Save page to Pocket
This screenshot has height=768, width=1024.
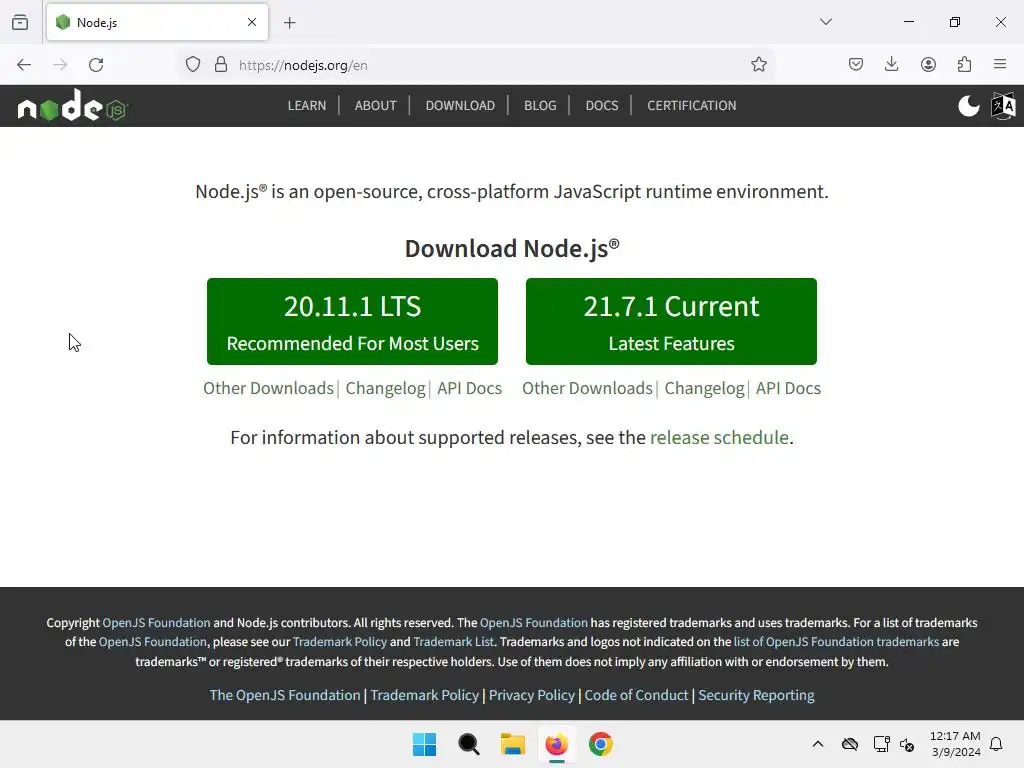(x=856, y=65)
